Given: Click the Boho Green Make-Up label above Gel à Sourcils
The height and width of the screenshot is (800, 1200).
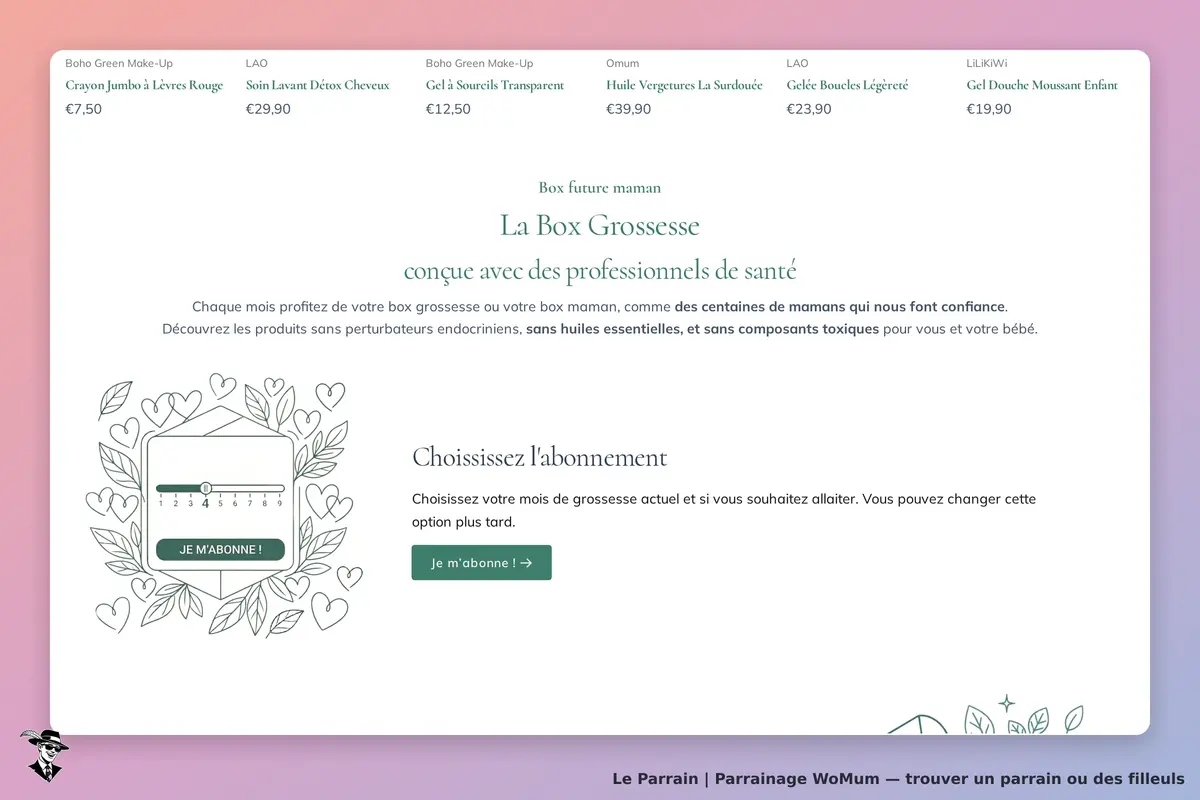Looking at the screenshot, I should click(479, 63).
